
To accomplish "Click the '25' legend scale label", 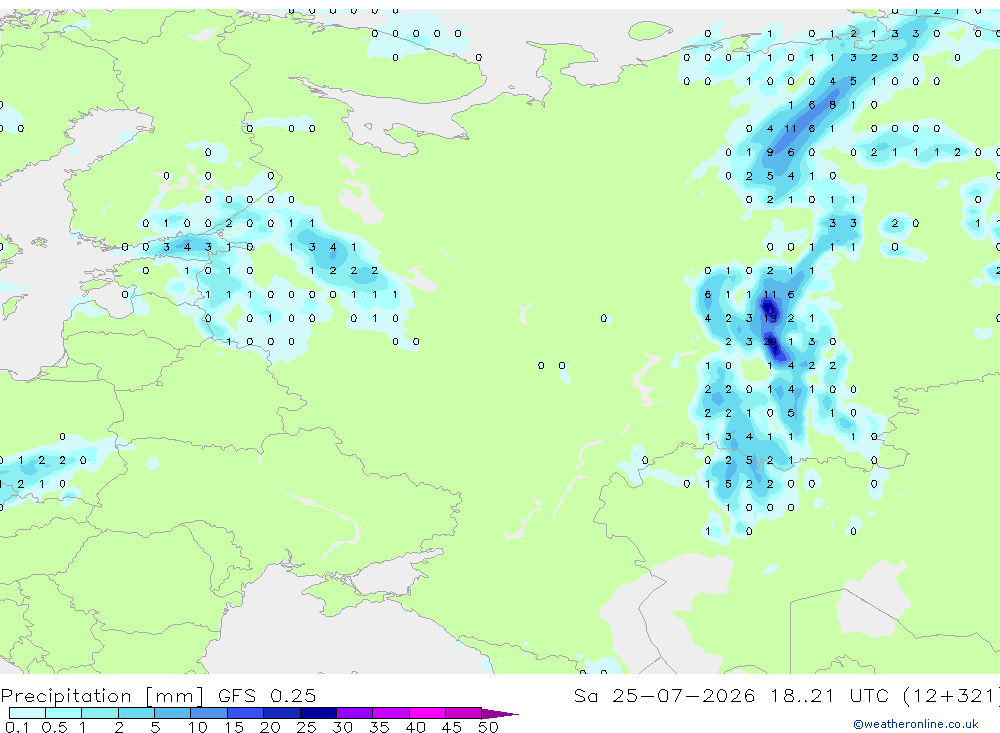I will [x=306, y=727].
